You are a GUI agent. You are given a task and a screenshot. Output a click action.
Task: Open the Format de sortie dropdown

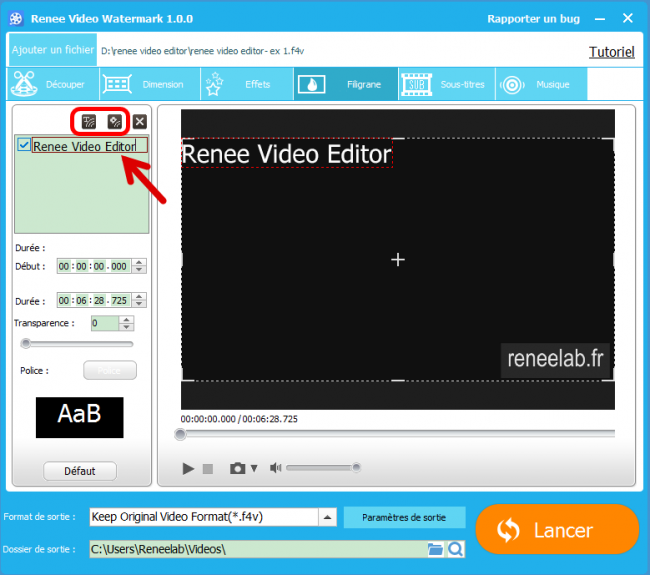click(327, 517)
